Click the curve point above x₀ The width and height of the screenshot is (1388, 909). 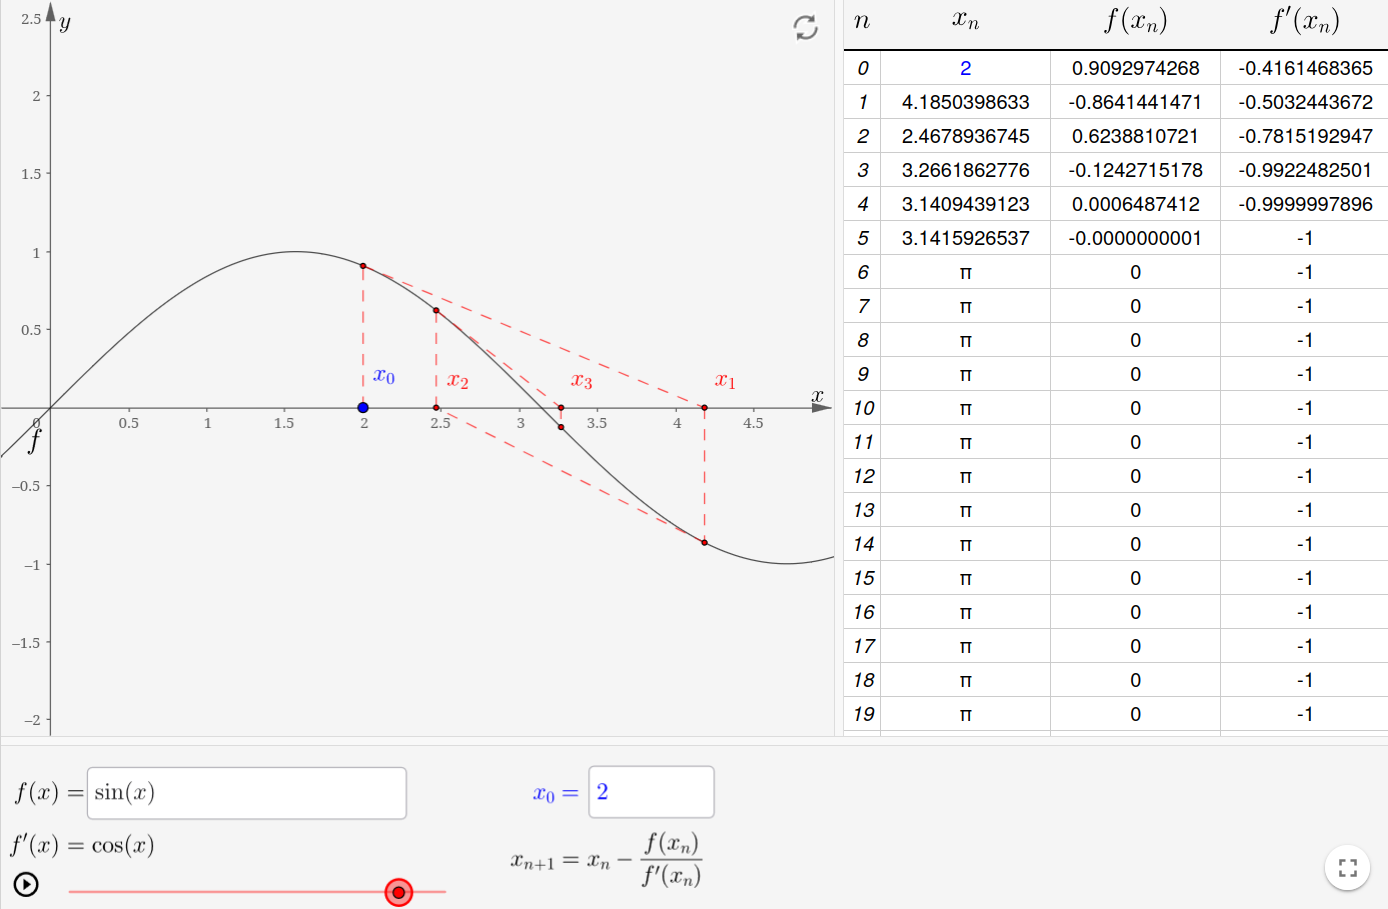tap(363, 266)
